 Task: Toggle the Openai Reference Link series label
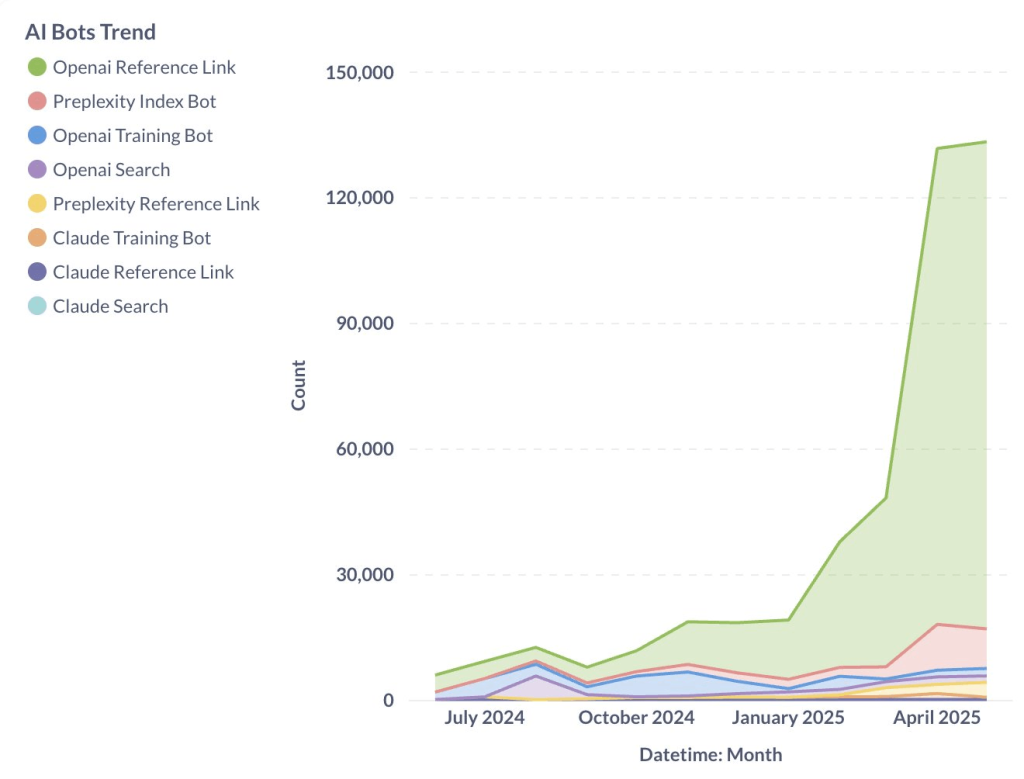tap(144, 68)
